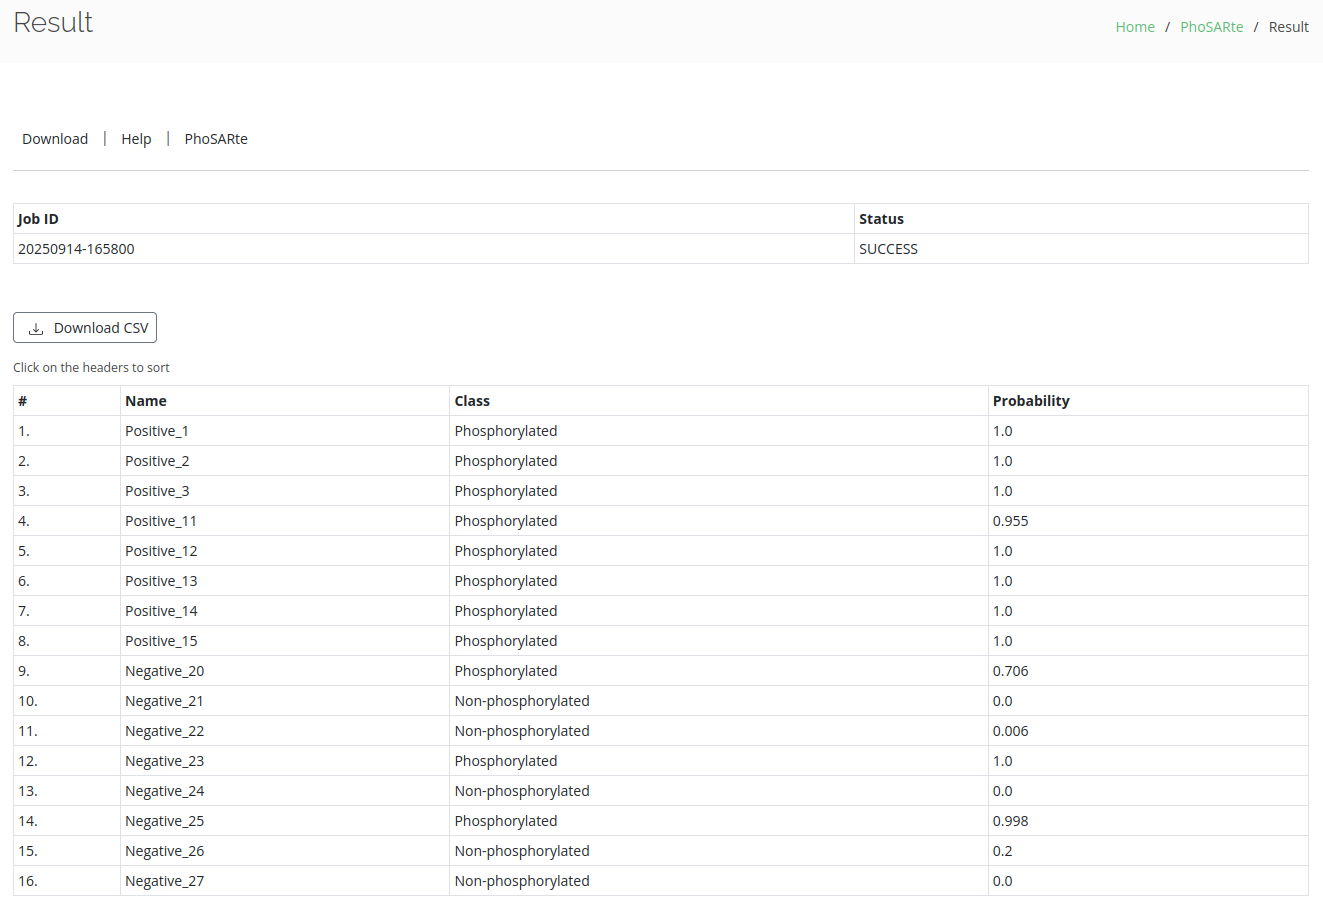Screen dimensions: 1323x910
Task: Click the SUCCESS status cell
Action: tap(888, 249)
